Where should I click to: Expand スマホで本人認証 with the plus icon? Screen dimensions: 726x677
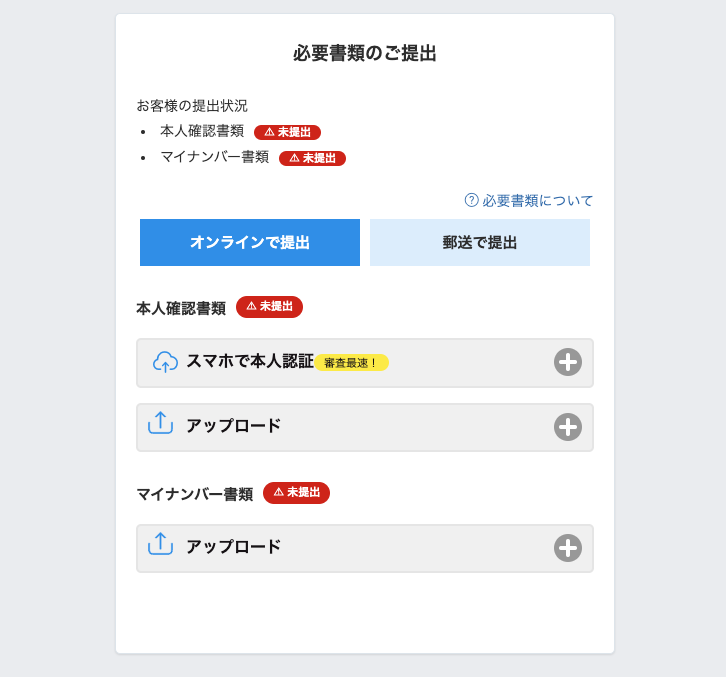[x=567, y=362]
